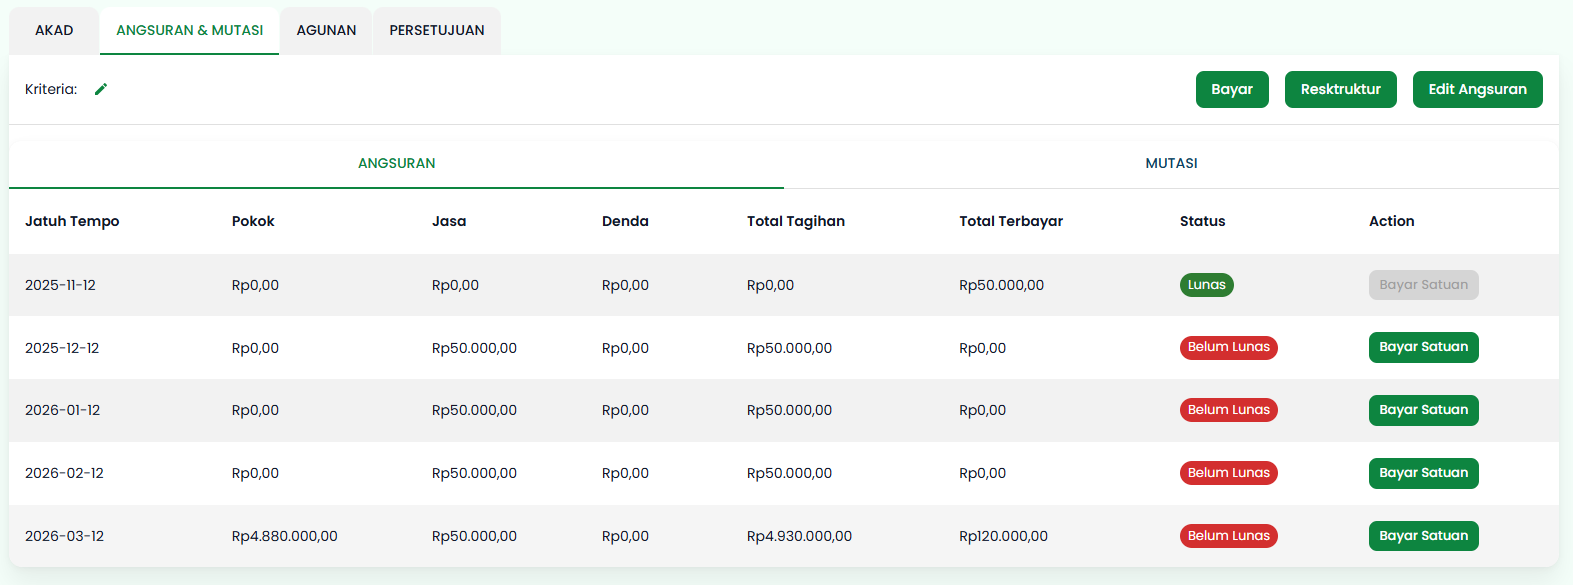This screenshot has width=1573, height=585.
Task: Show the ANGSURAN sub-tab
Action: [396, 163]
